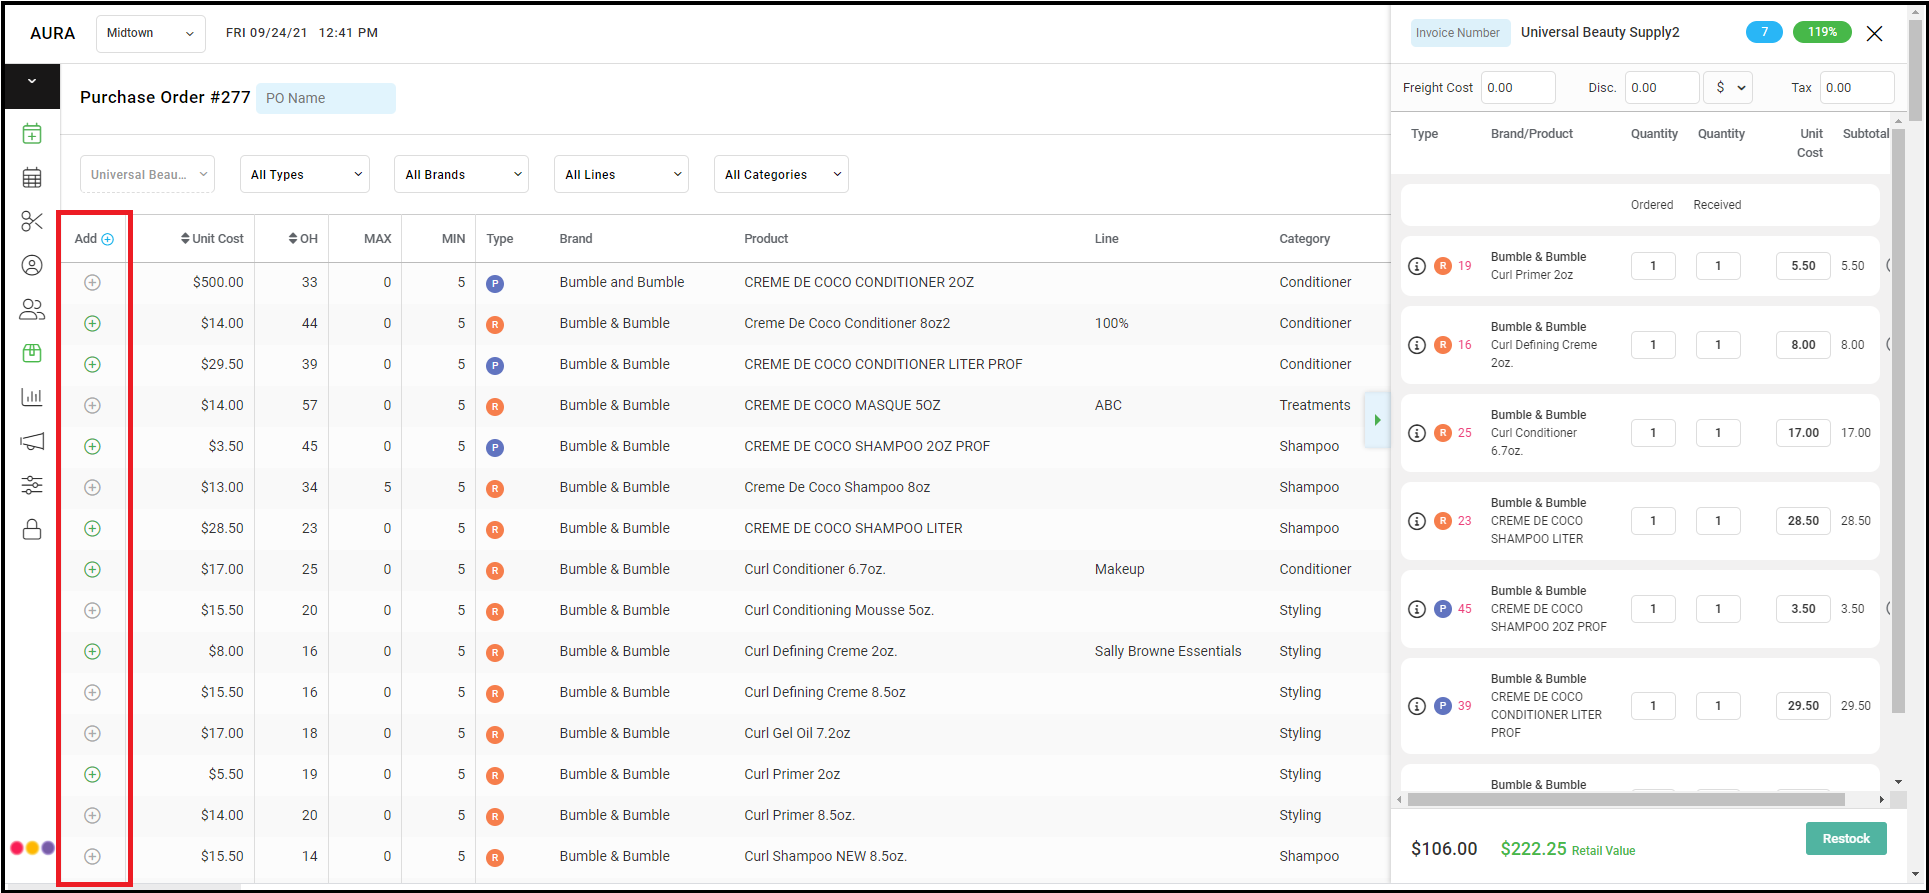Add Creme De Coco Conditioner 8oz2 row
Screen dimensions: 1929x893
[x=92, y=324]
